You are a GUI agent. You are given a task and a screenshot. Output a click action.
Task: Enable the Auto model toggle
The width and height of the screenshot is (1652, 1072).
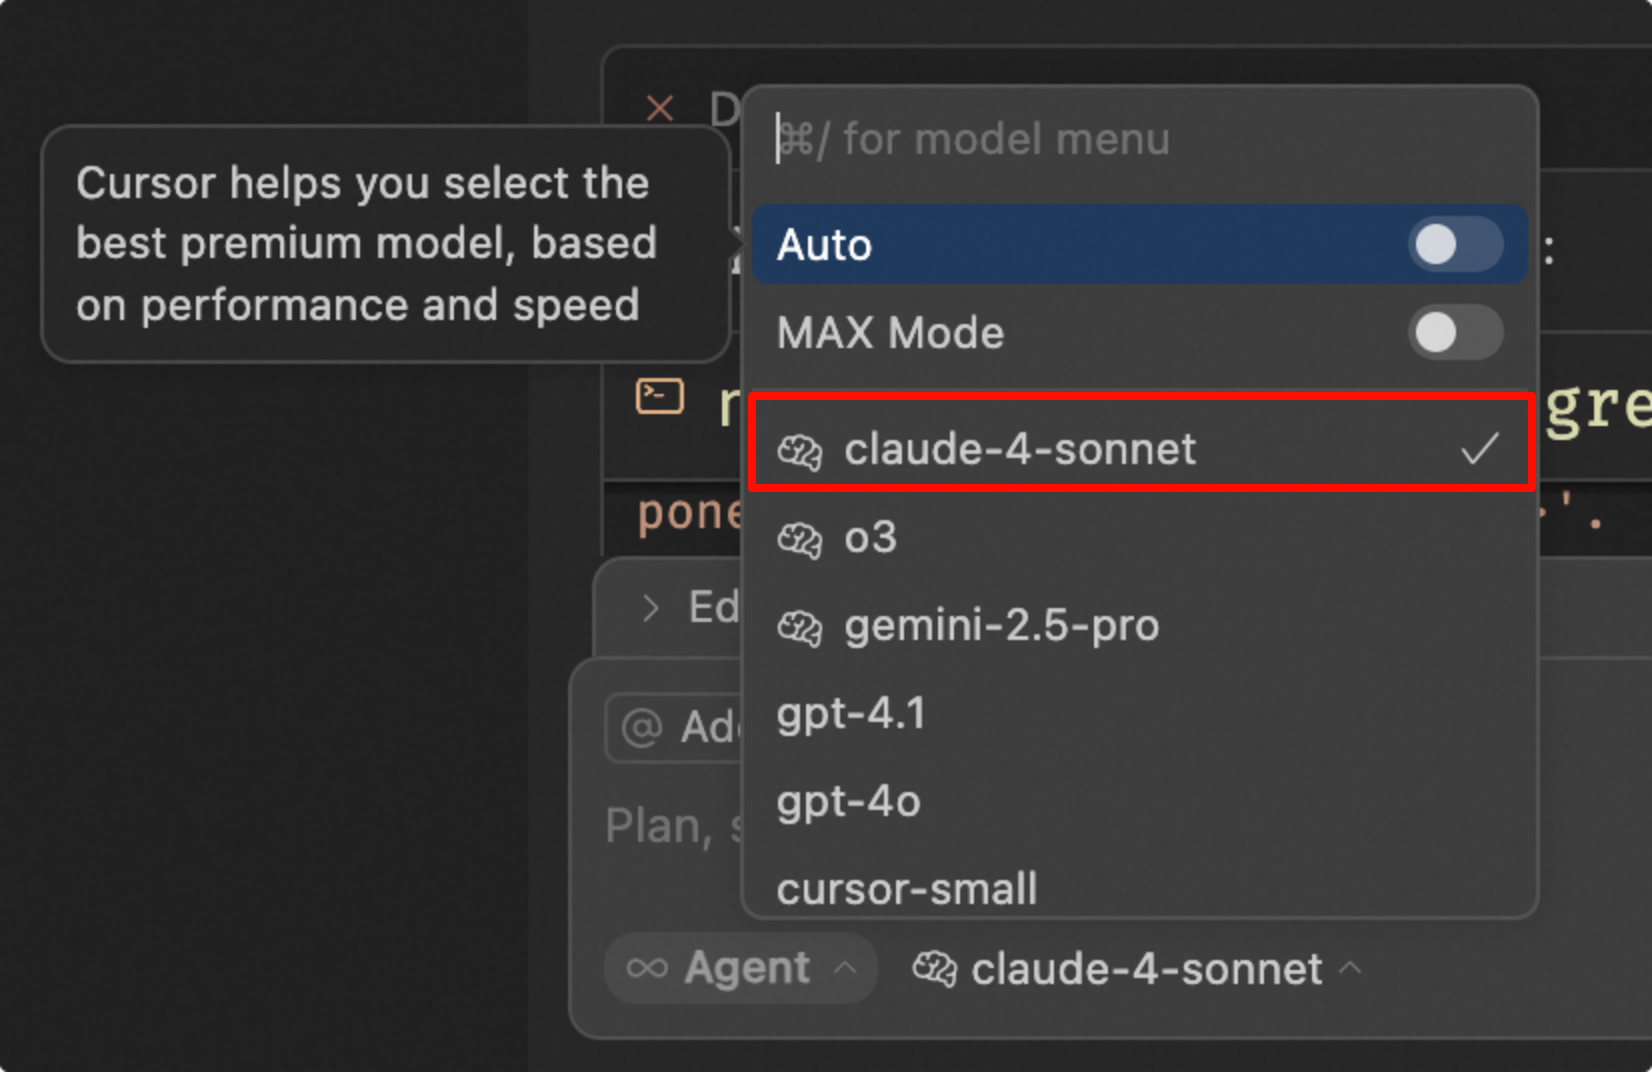click(1455, 245)
